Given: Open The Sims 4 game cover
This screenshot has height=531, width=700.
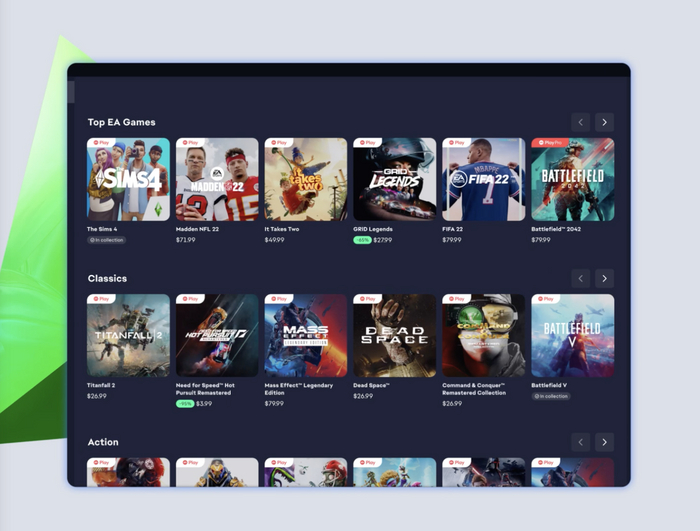Looking at the screenshot, I should pyautogui.click(x=128, y=179).
